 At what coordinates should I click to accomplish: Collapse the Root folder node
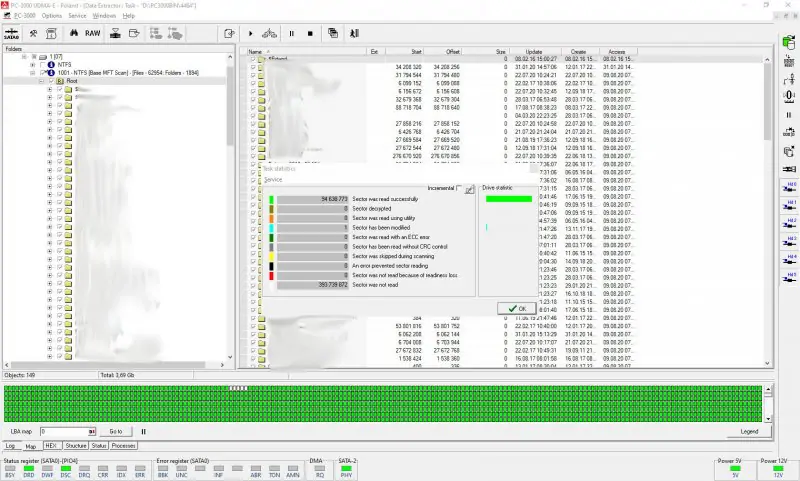point(41,81)
